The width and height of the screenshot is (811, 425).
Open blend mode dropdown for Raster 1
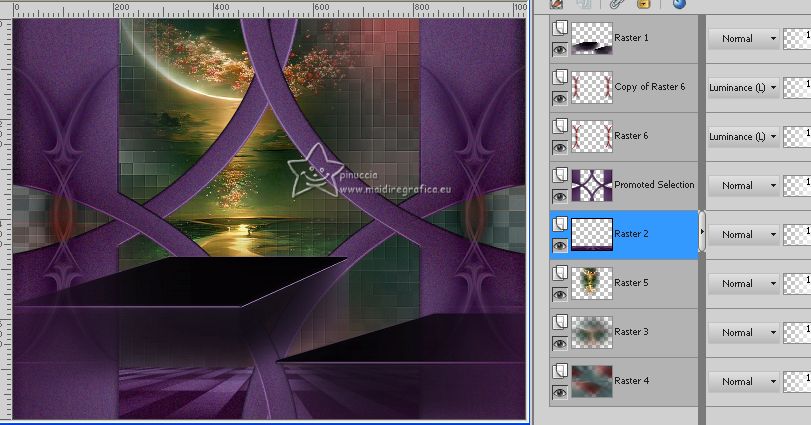(x=743, y=39)
